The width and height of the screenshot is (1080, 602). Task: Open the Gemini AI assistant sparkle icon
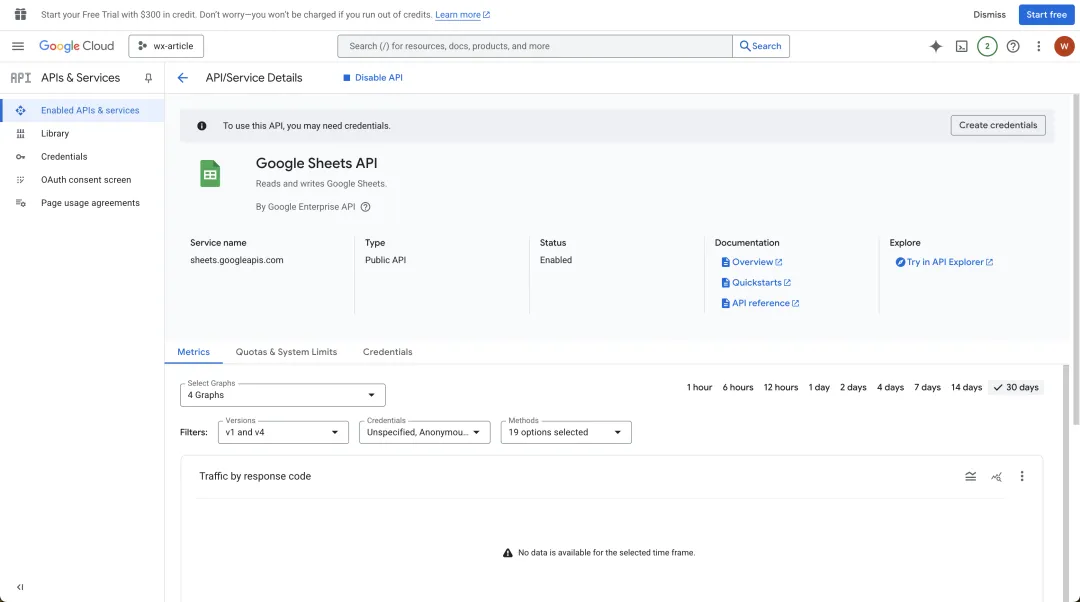935,46
